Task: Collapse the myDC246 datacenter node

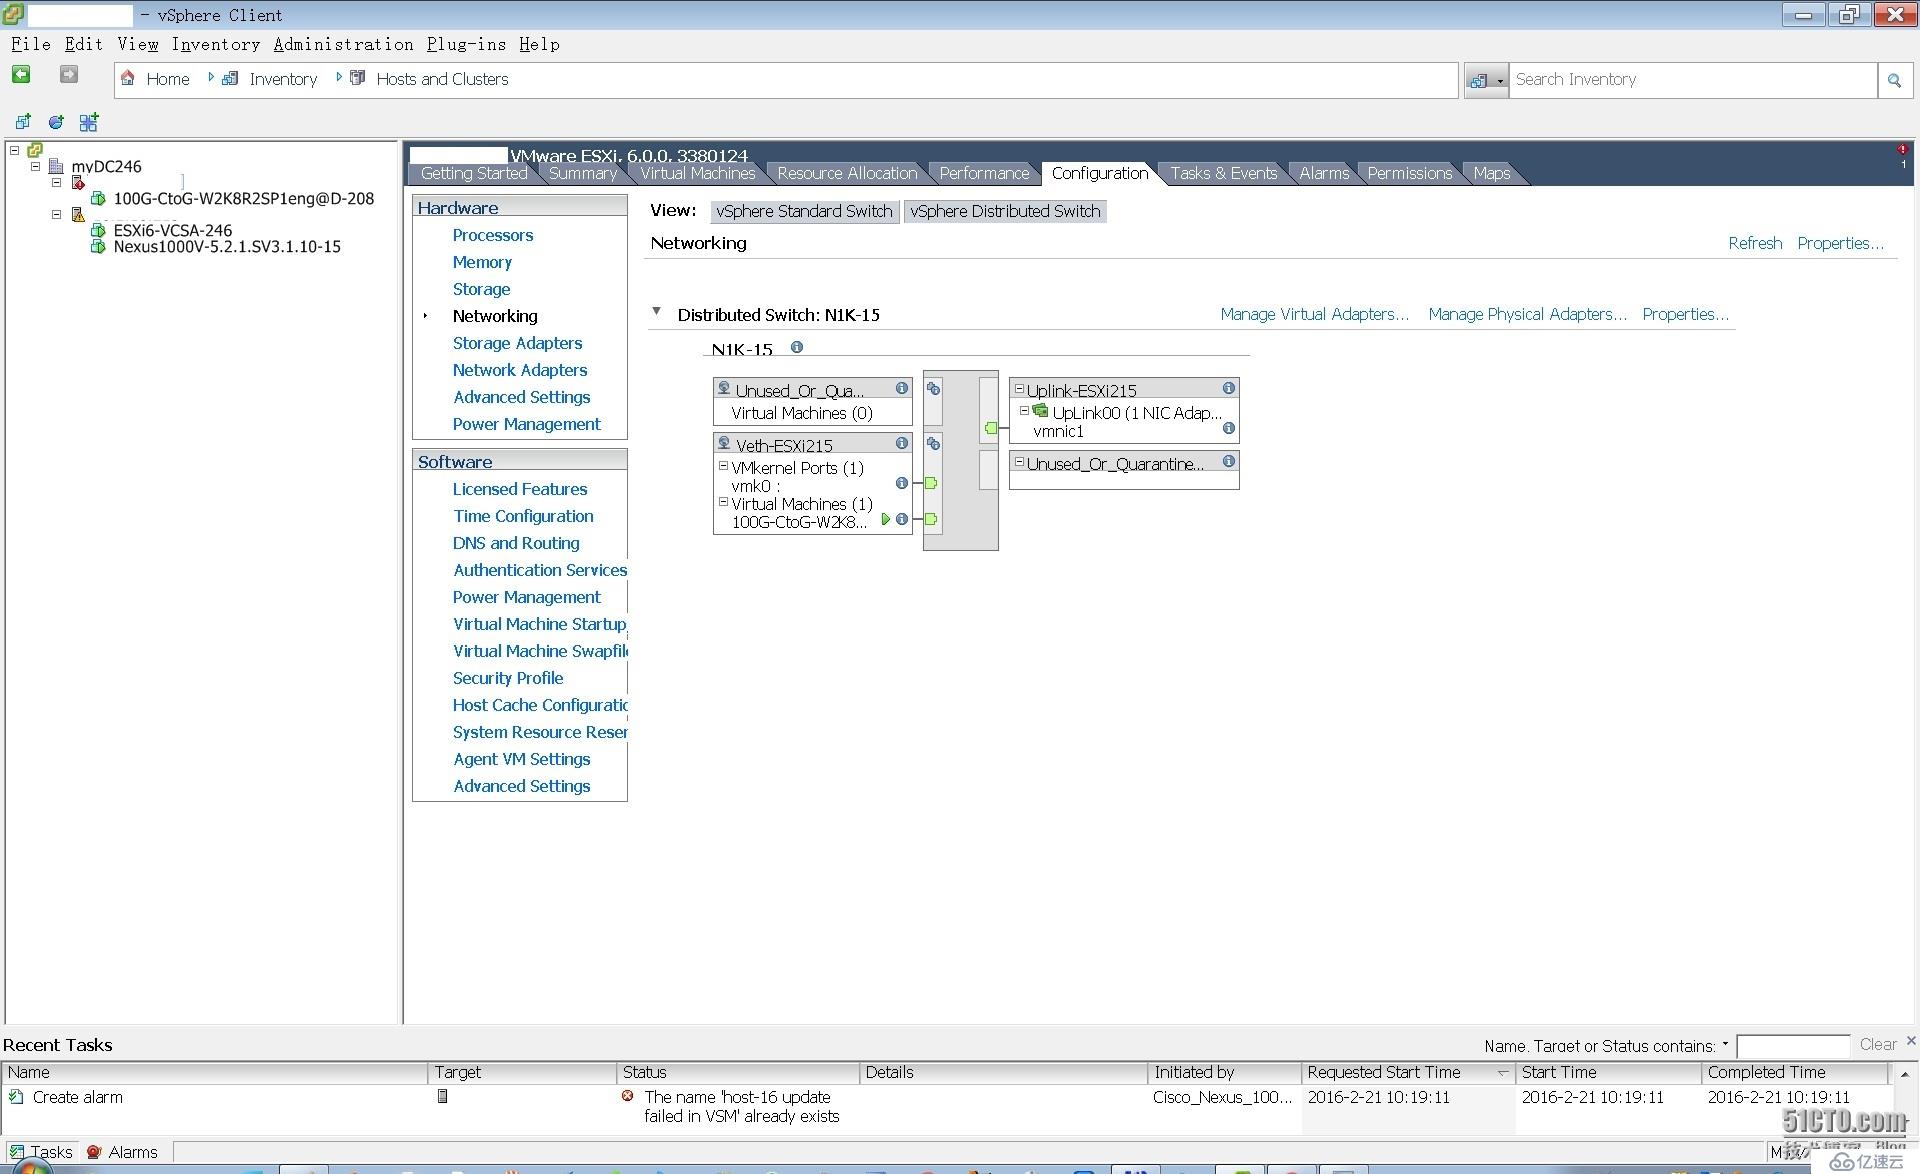Action: (36, 166)
